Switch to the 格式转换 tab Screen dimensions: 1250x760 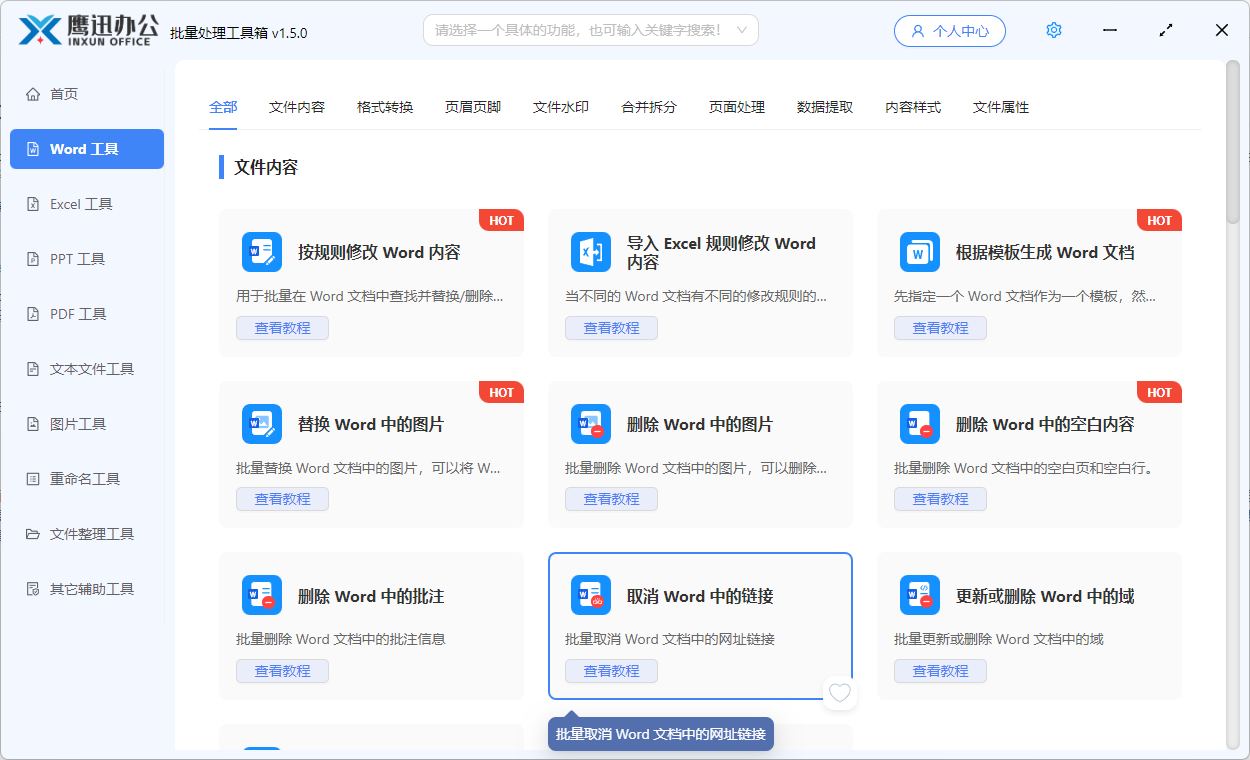[x=384, y=107]
